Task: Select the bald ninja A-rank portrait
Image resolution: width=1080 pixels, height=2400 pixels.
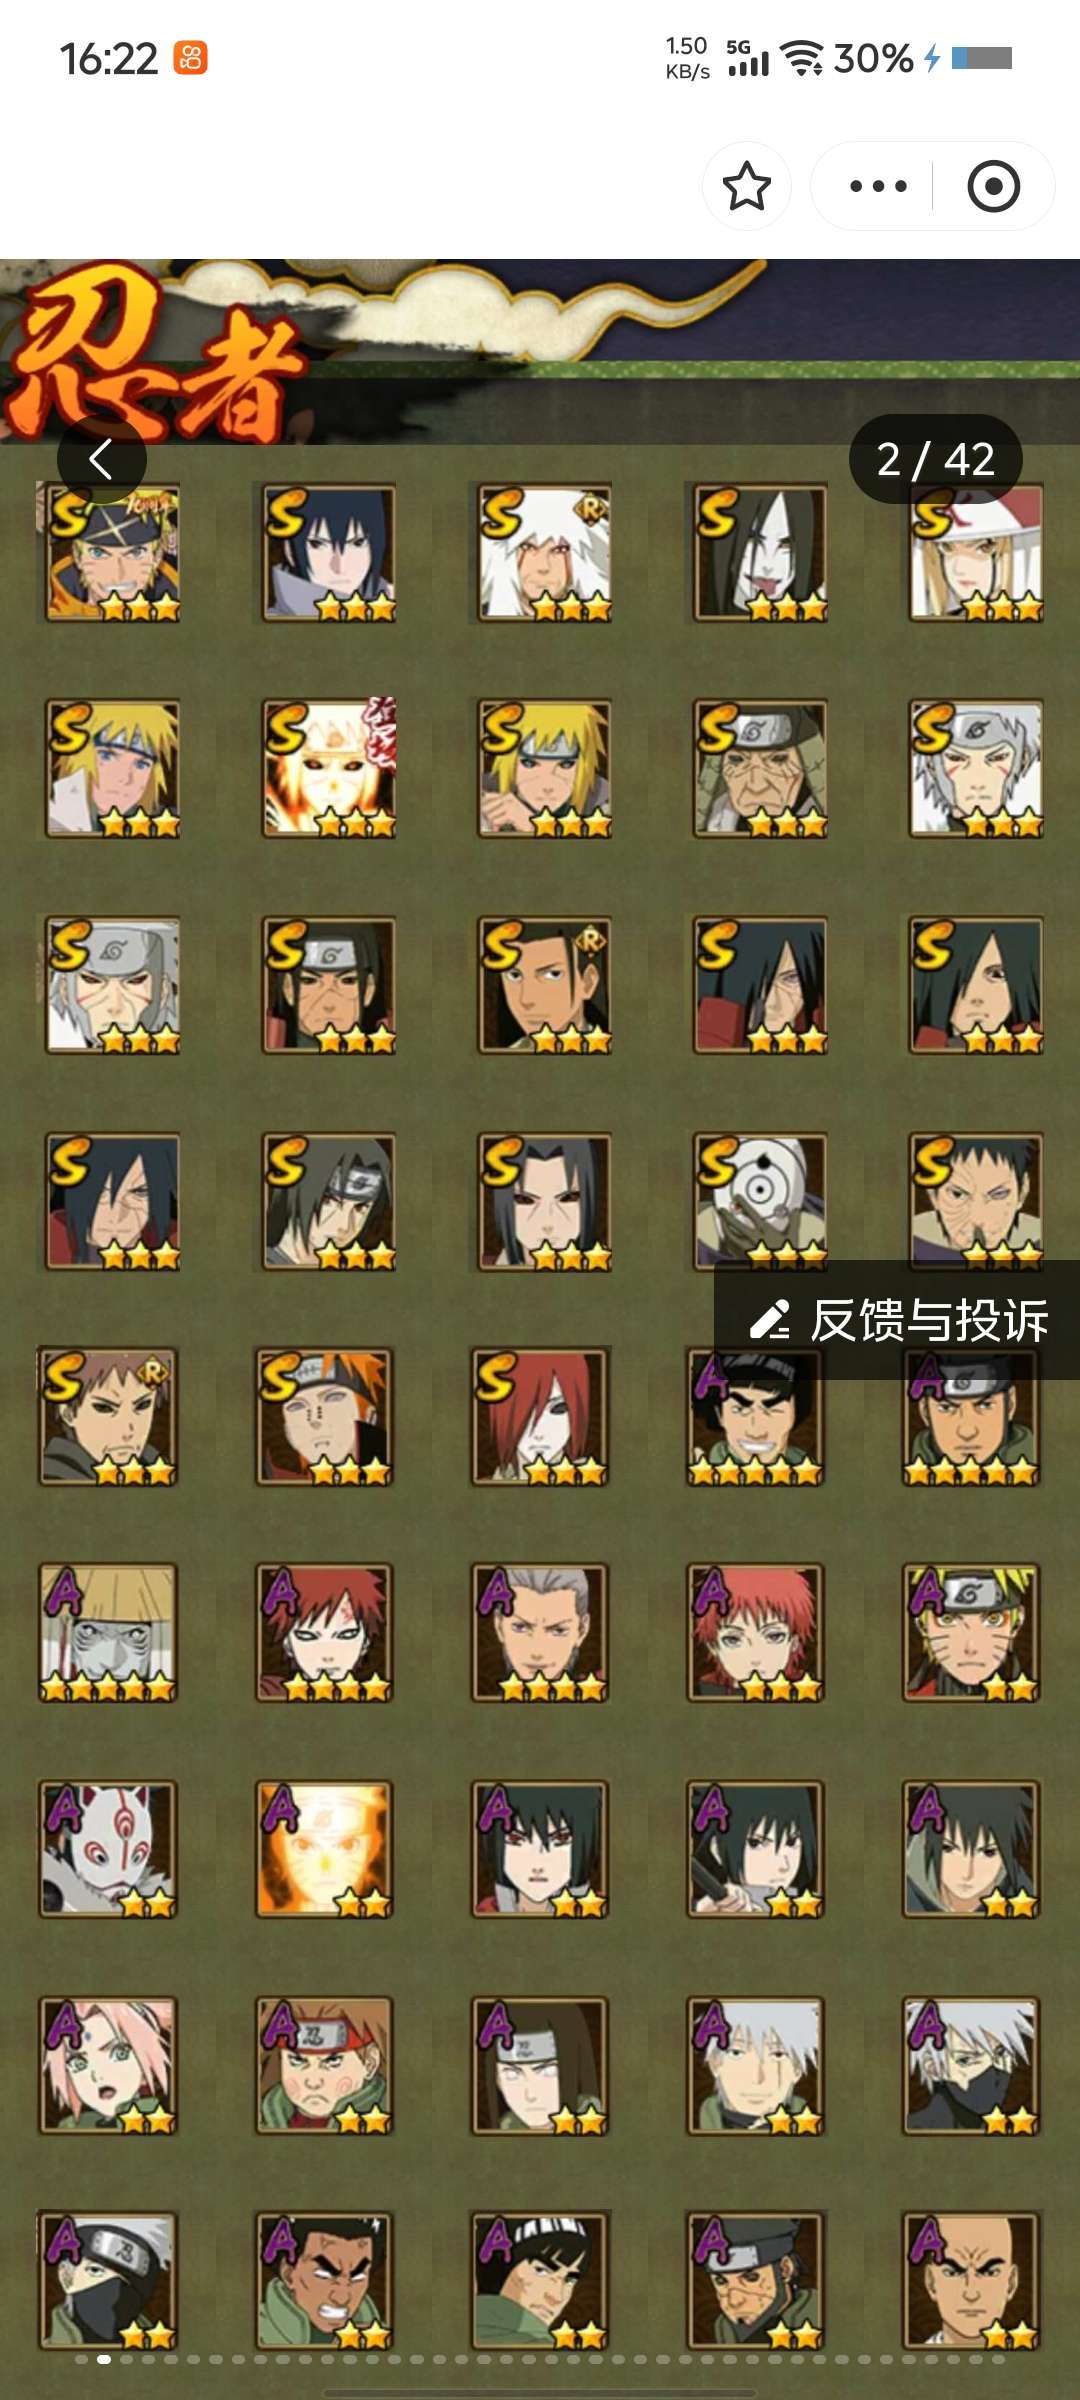Action: point(972,2280)
